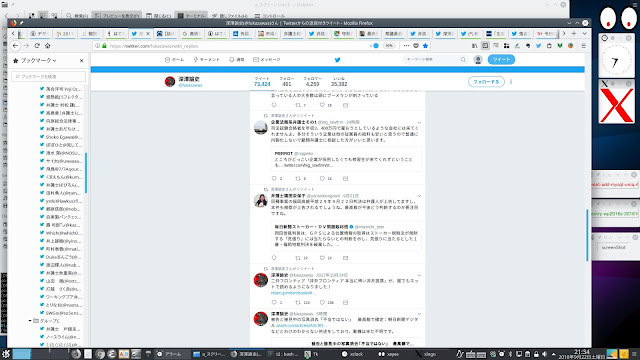Open the ホーム tab in Twitter navigation
Screen dimensions: 640x360
pyautogui.click(x=174, y=60)
